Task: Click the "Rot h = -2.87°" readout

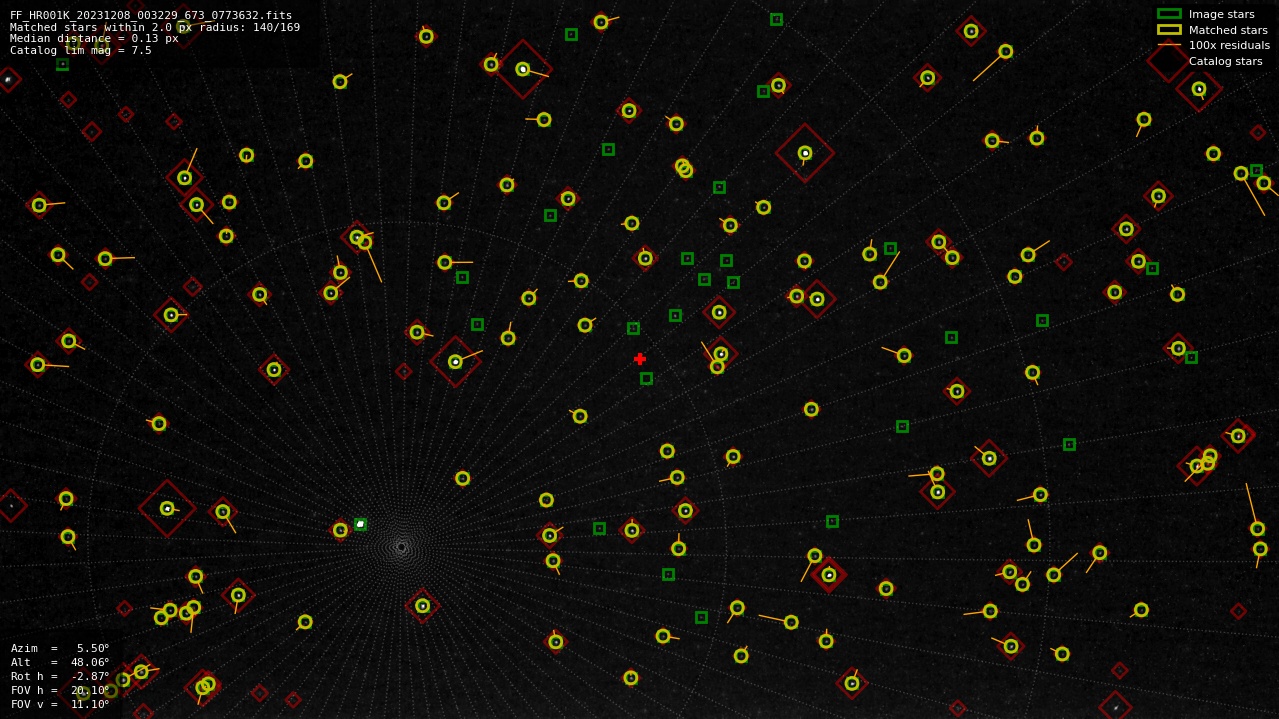Action: pos(60,676)
